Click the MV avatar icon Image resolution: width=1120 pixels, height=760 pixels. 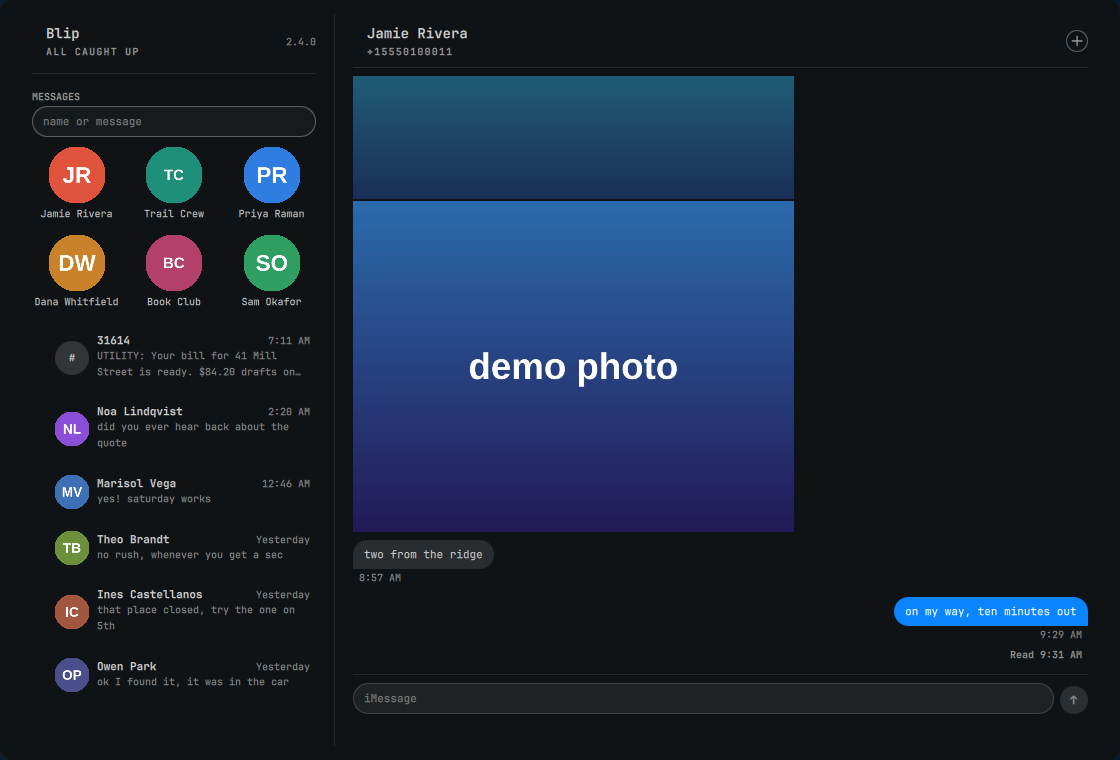[71, 492]
